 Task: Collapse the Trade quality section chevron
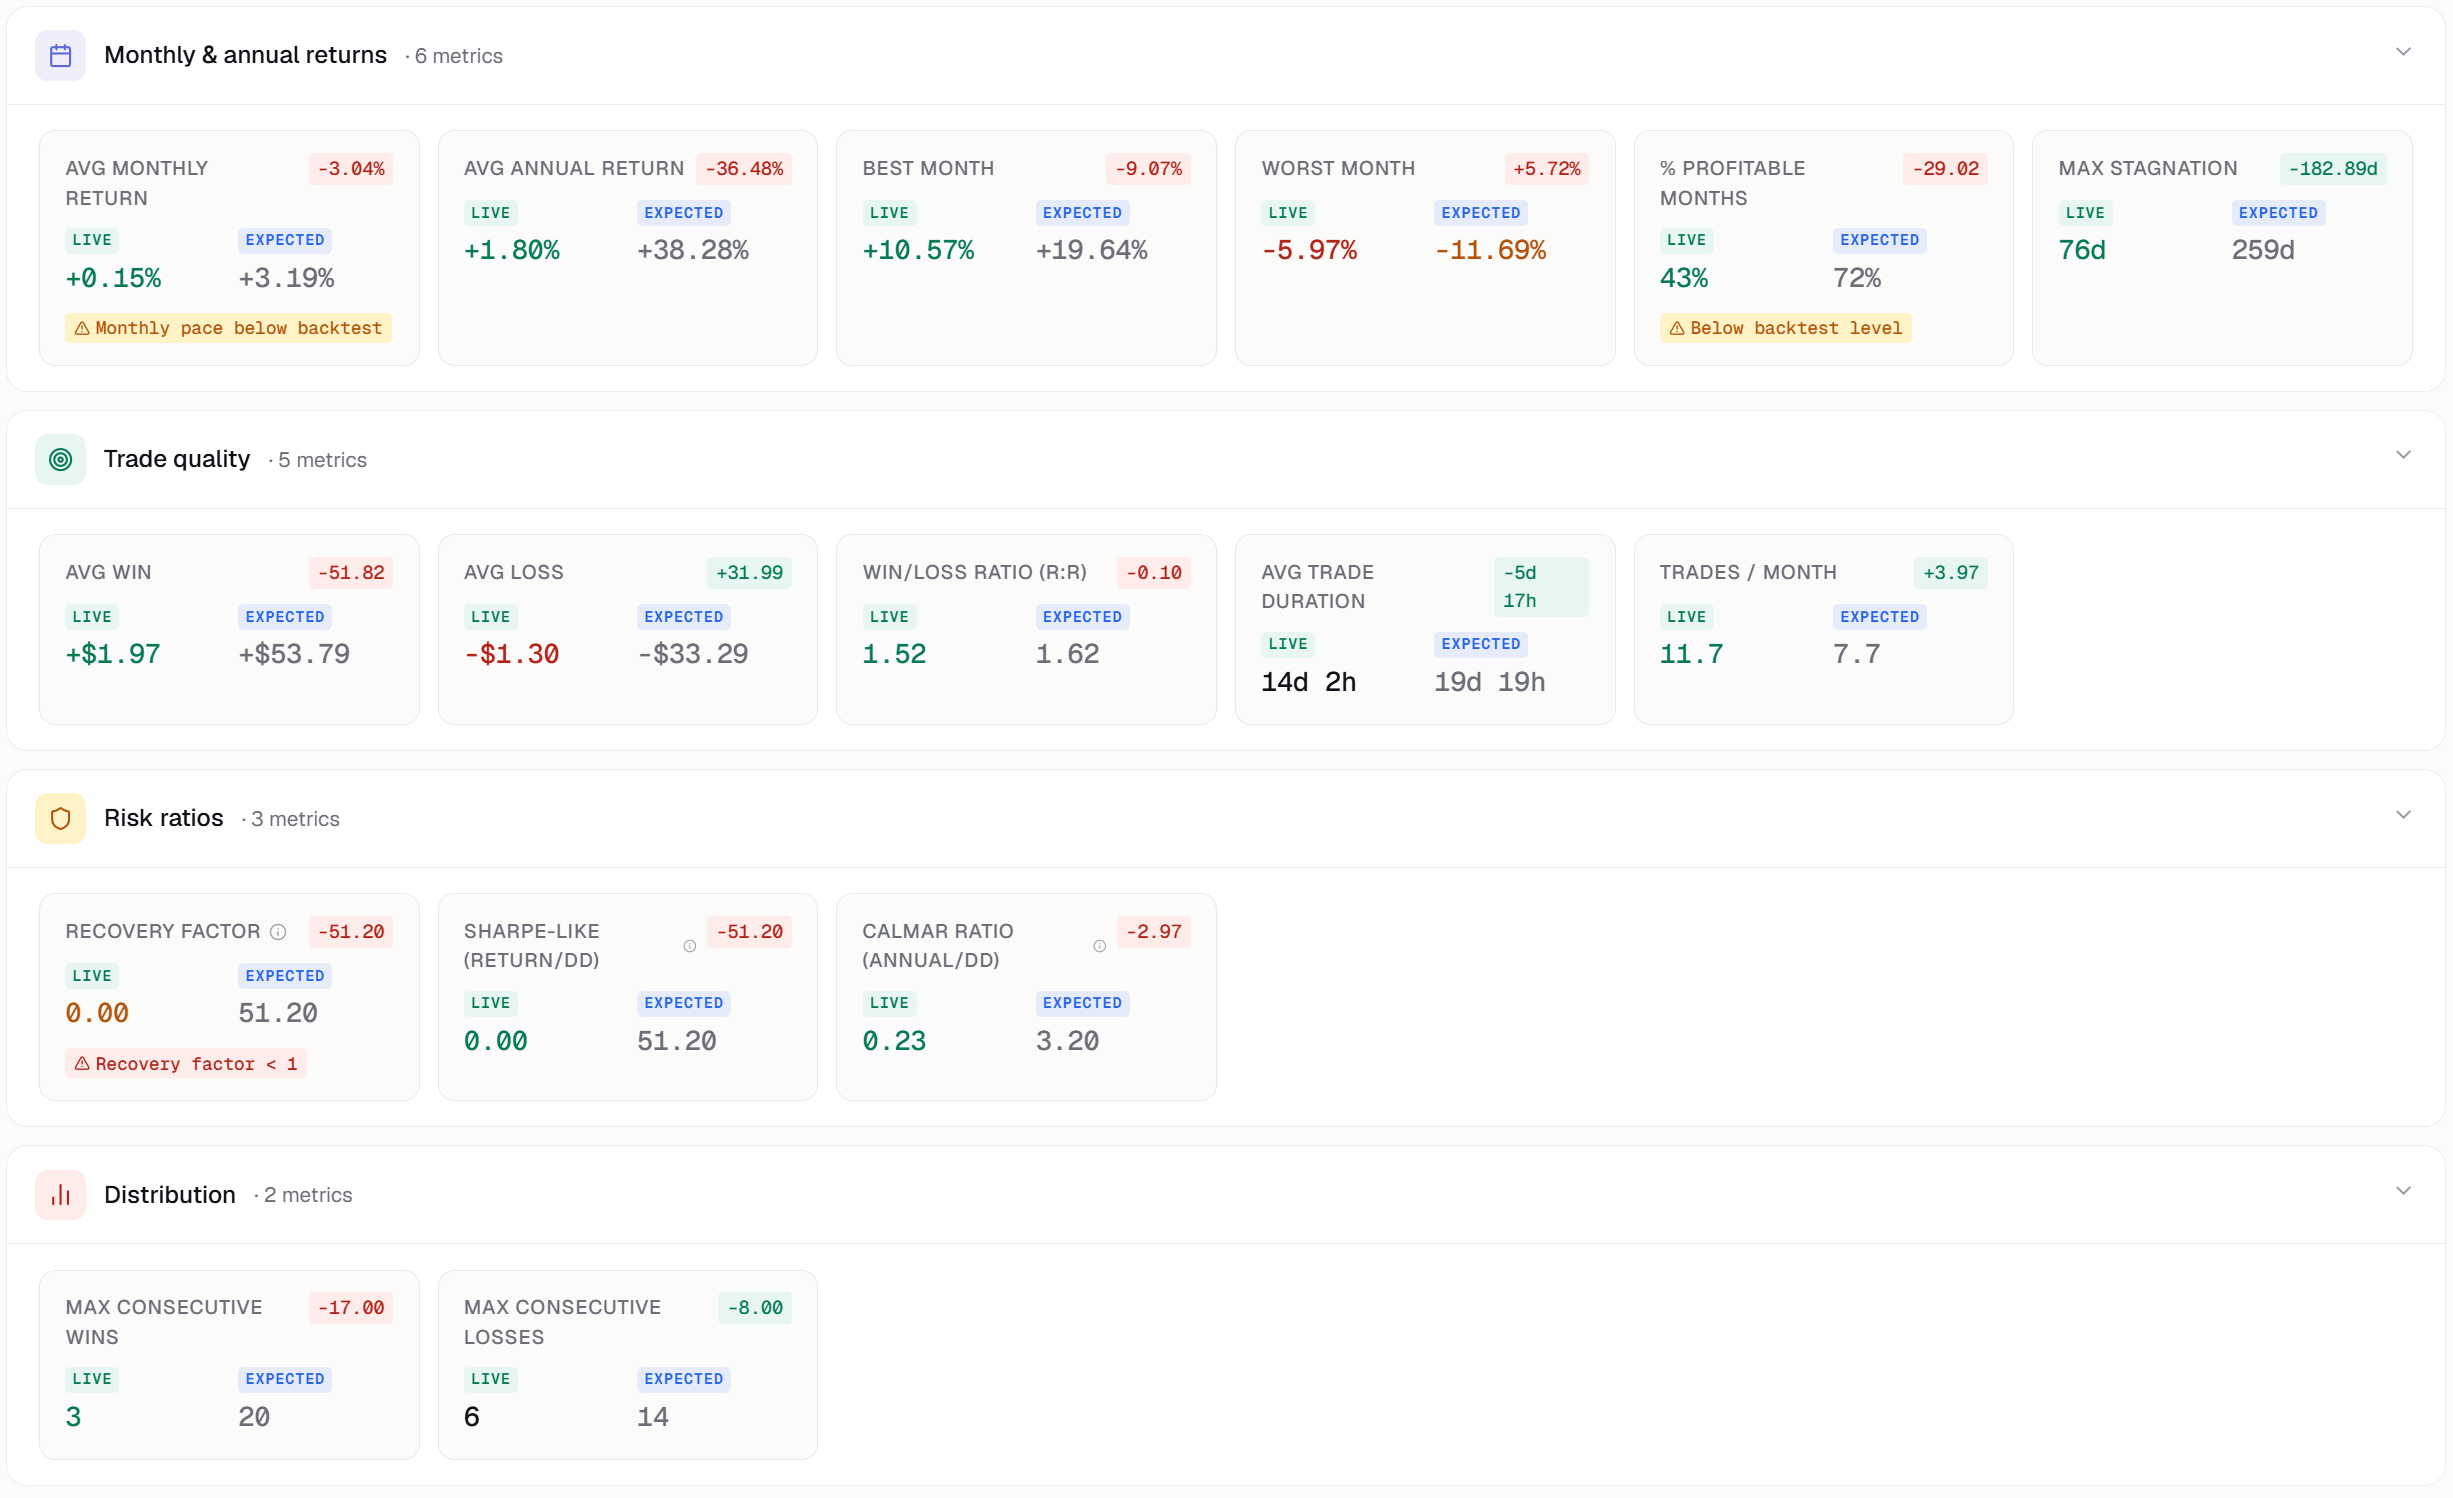tap(2403, 455)
